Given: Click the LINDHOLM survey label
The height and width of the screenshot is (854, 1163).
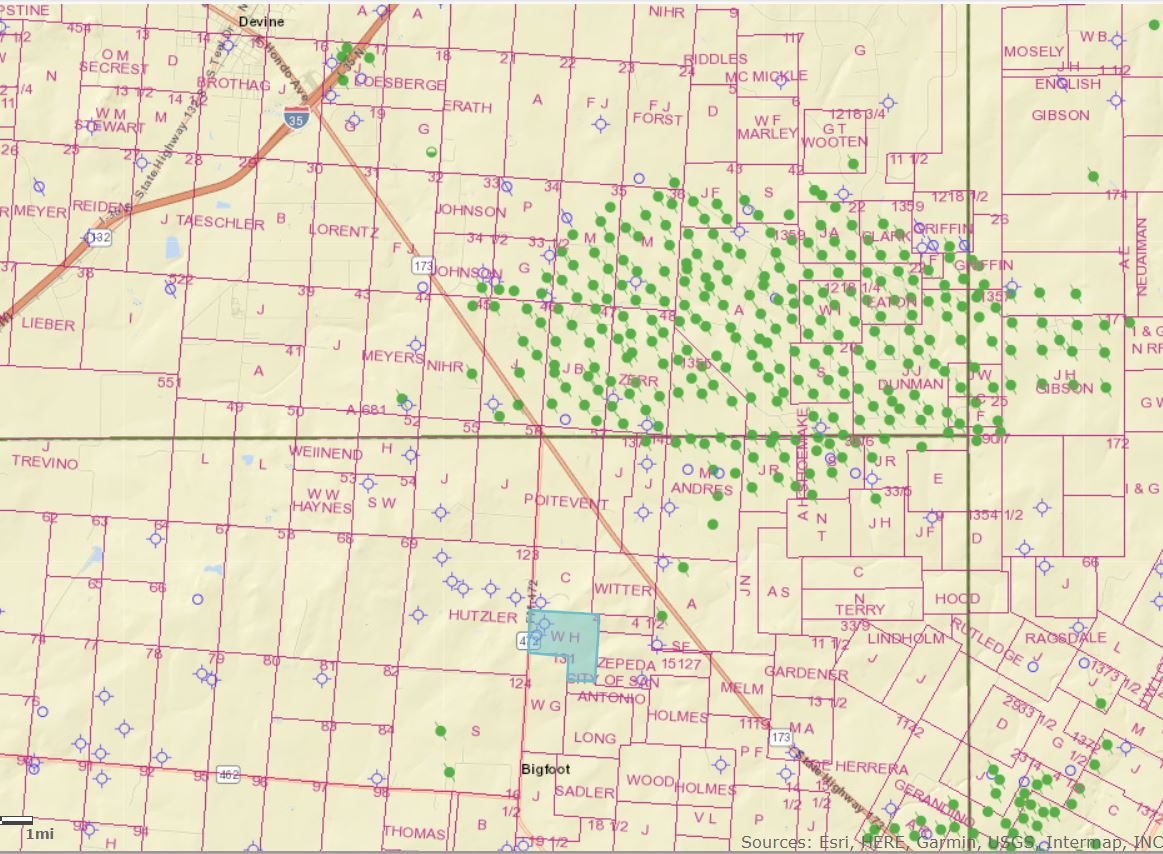Looking at the screenshot, I should pos(906,638).
